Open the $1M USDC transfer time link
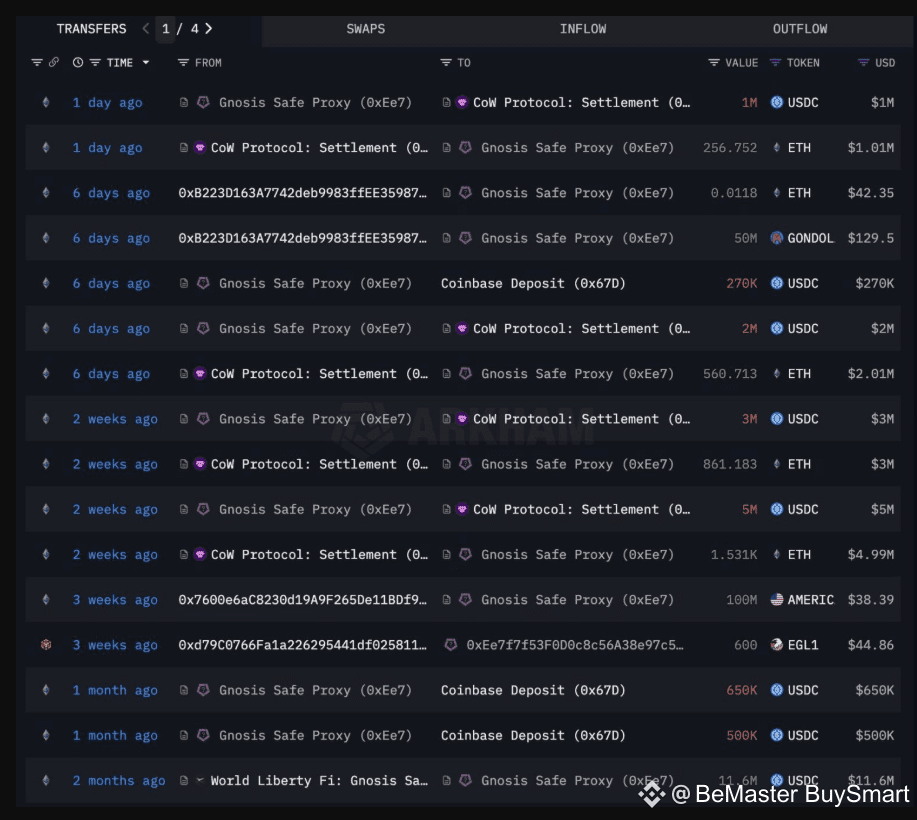 [108, 103]
